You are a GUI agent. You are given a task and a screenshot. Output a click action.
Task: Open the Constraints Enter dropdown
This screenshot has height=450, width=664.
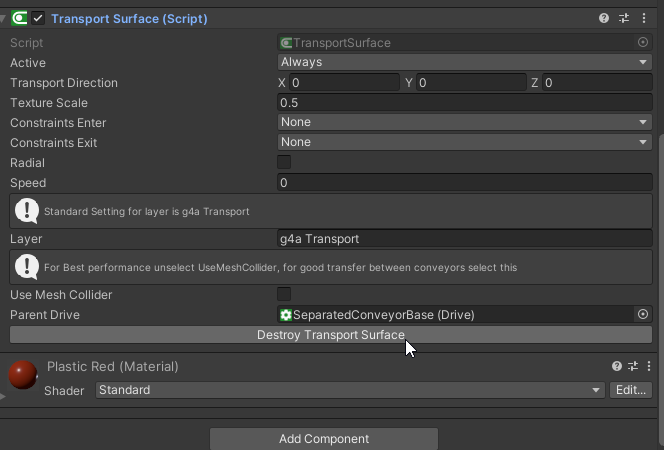point(465,122)
